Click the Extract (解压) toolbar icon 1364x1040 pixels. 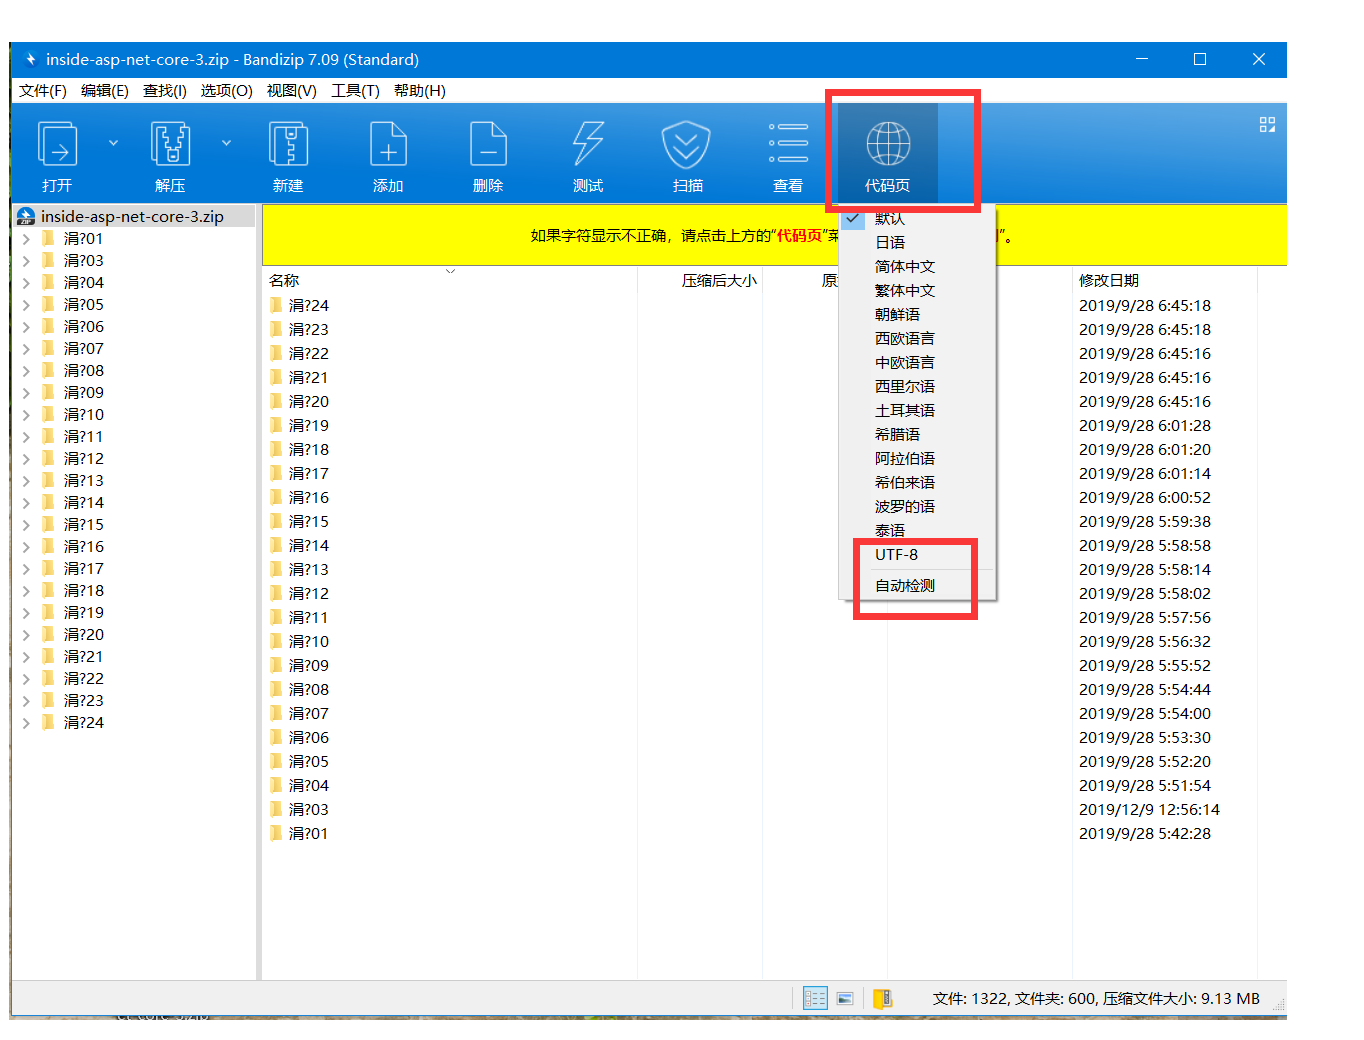click(x=170, y=144)
